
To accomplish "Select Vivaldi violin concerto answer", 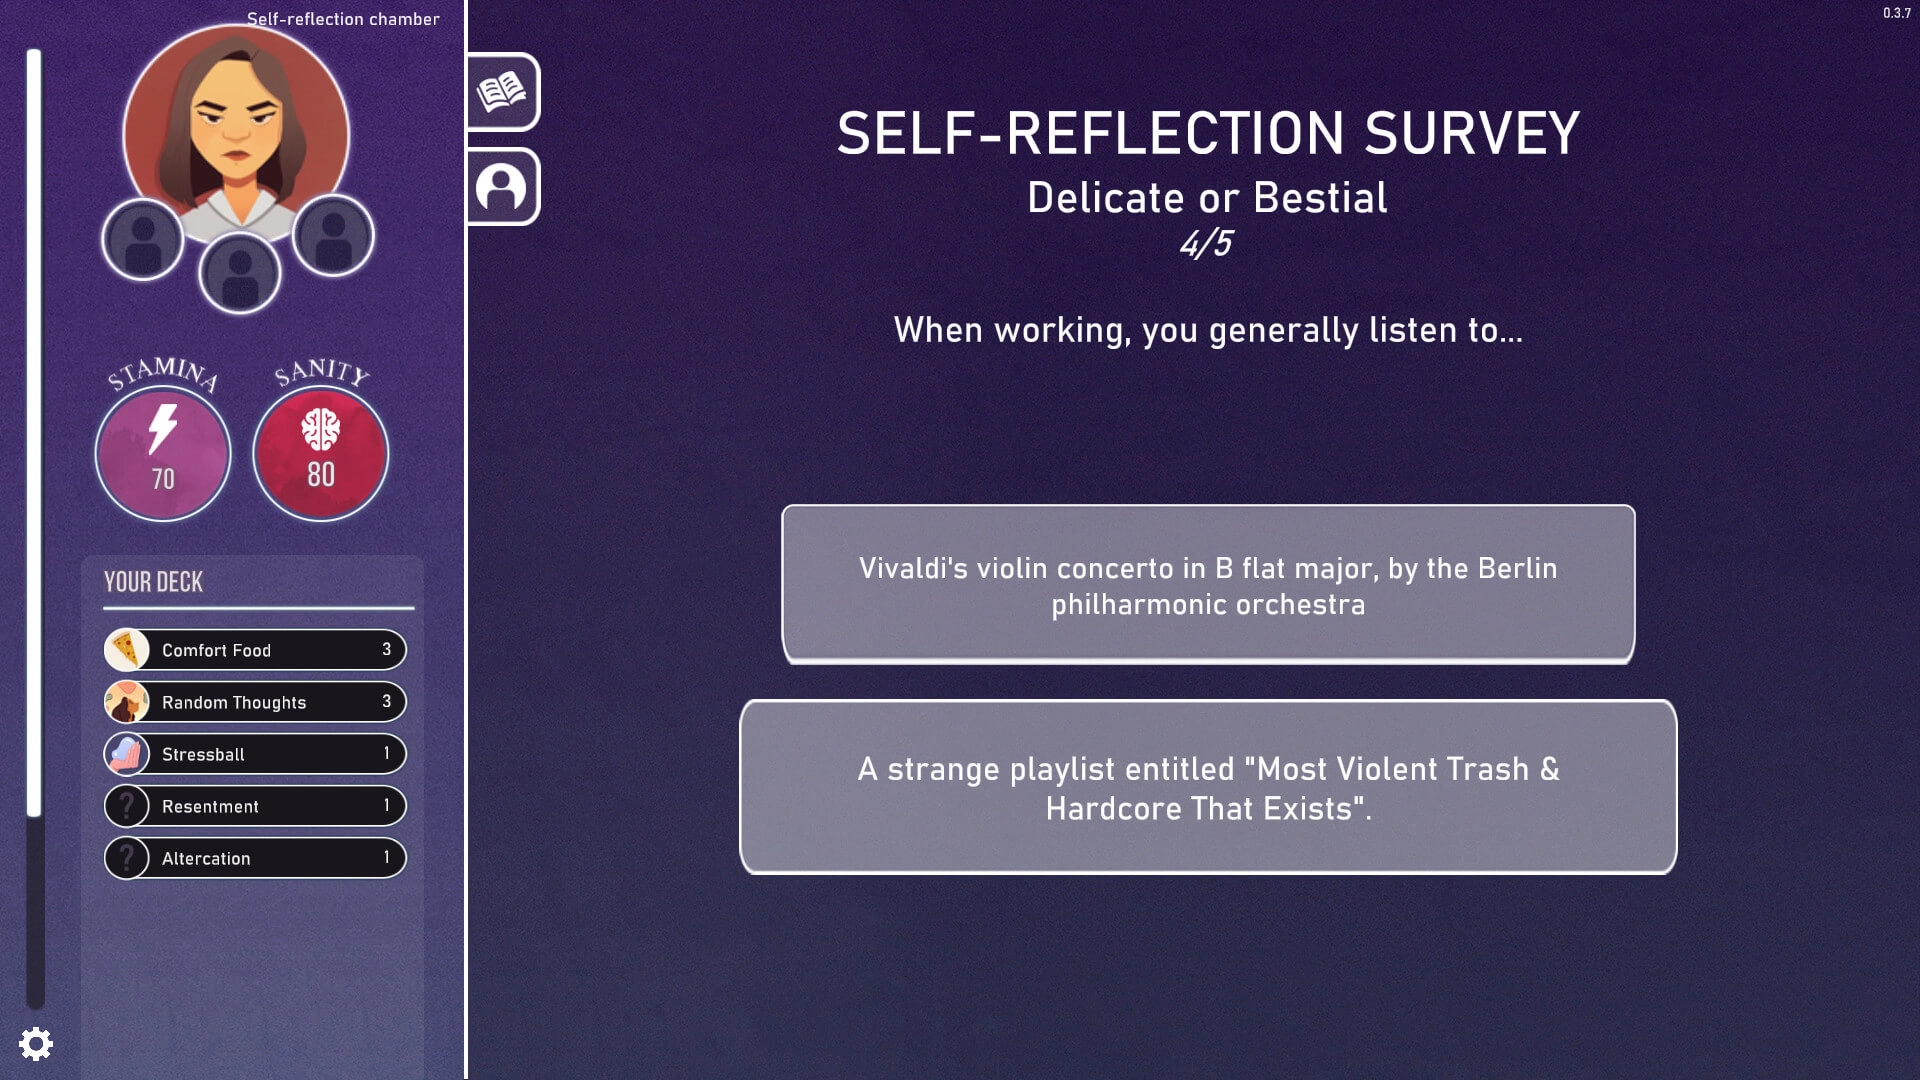I will tap(1208, 584).
